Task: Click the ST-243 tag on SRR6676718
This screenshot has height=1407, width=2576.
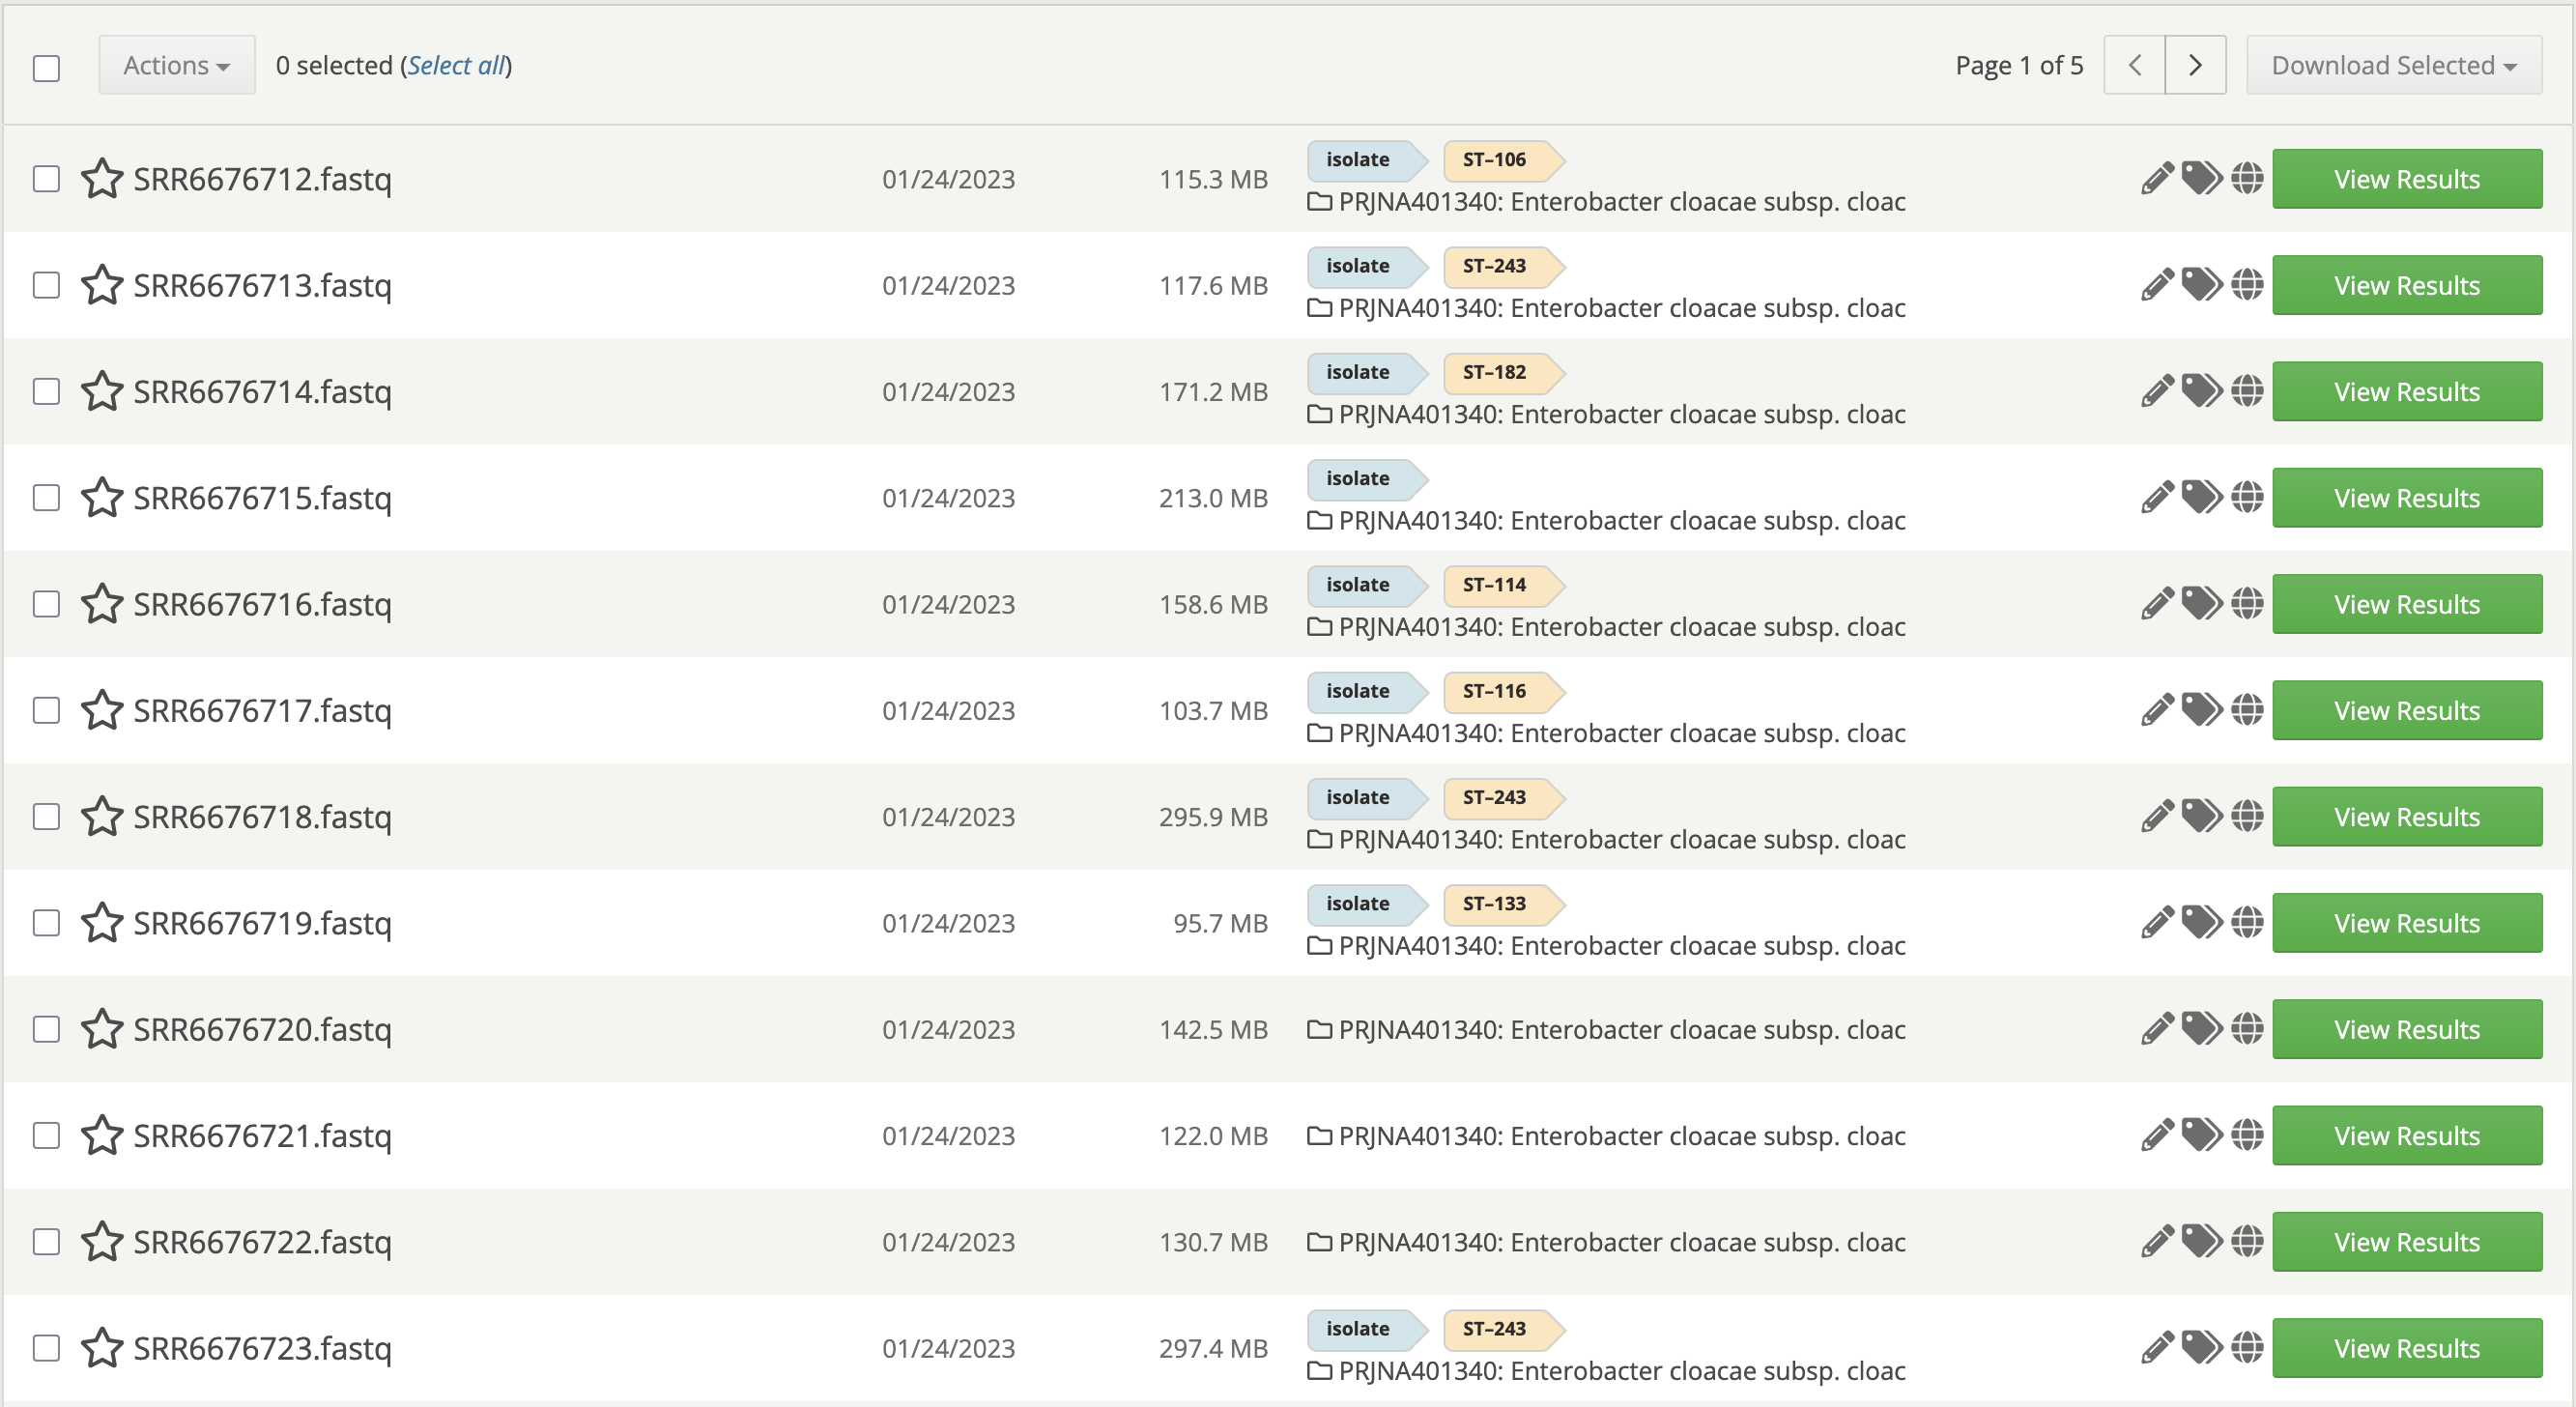Action: 1497,797
